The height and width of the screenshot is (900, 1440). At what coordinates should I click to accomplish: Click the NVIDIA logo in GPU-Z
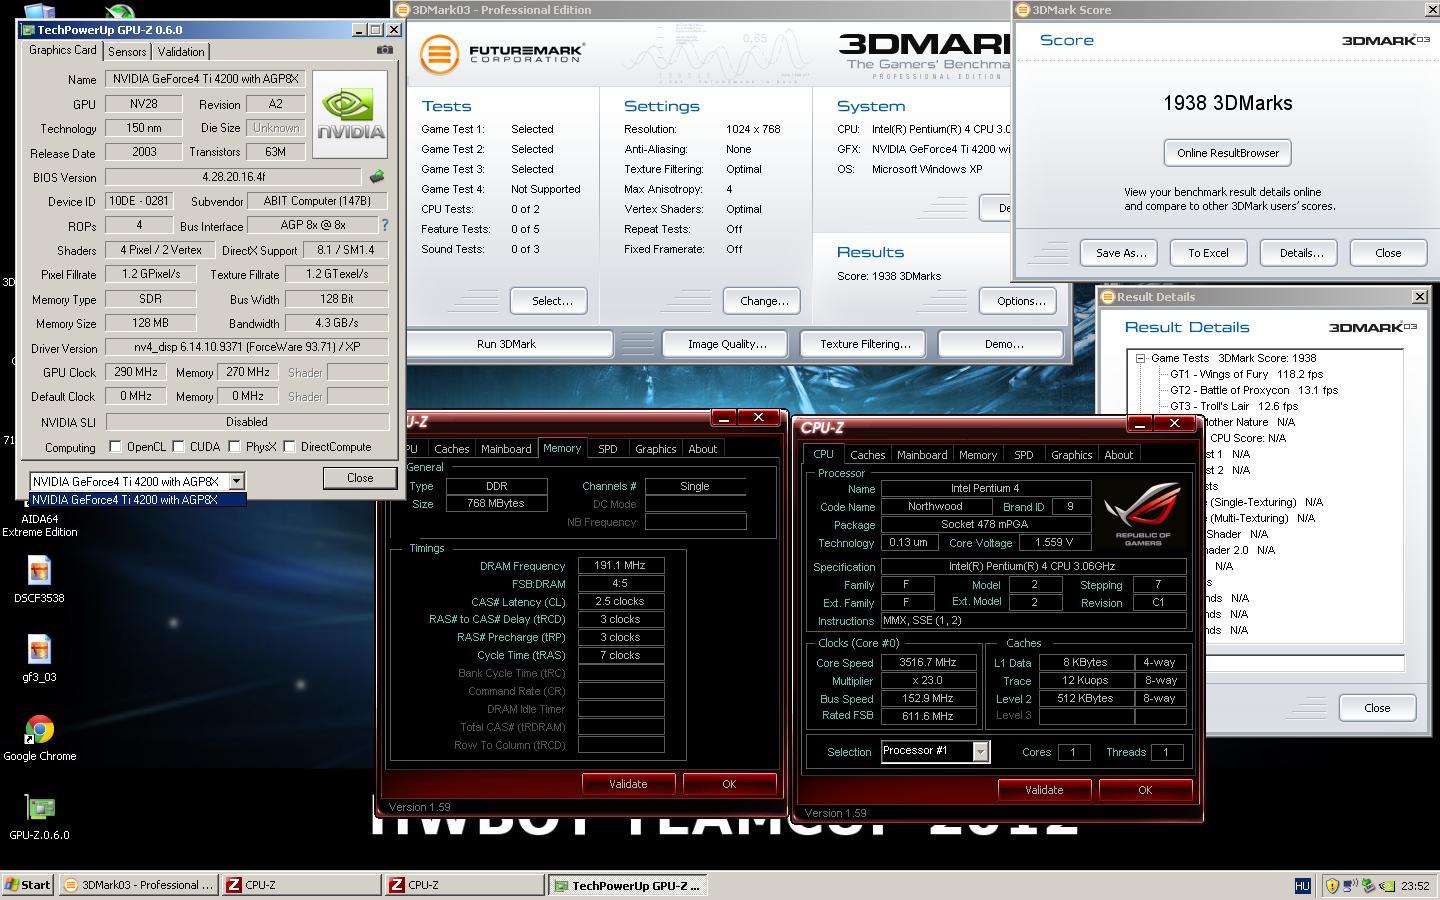click(x=350, y=114)
